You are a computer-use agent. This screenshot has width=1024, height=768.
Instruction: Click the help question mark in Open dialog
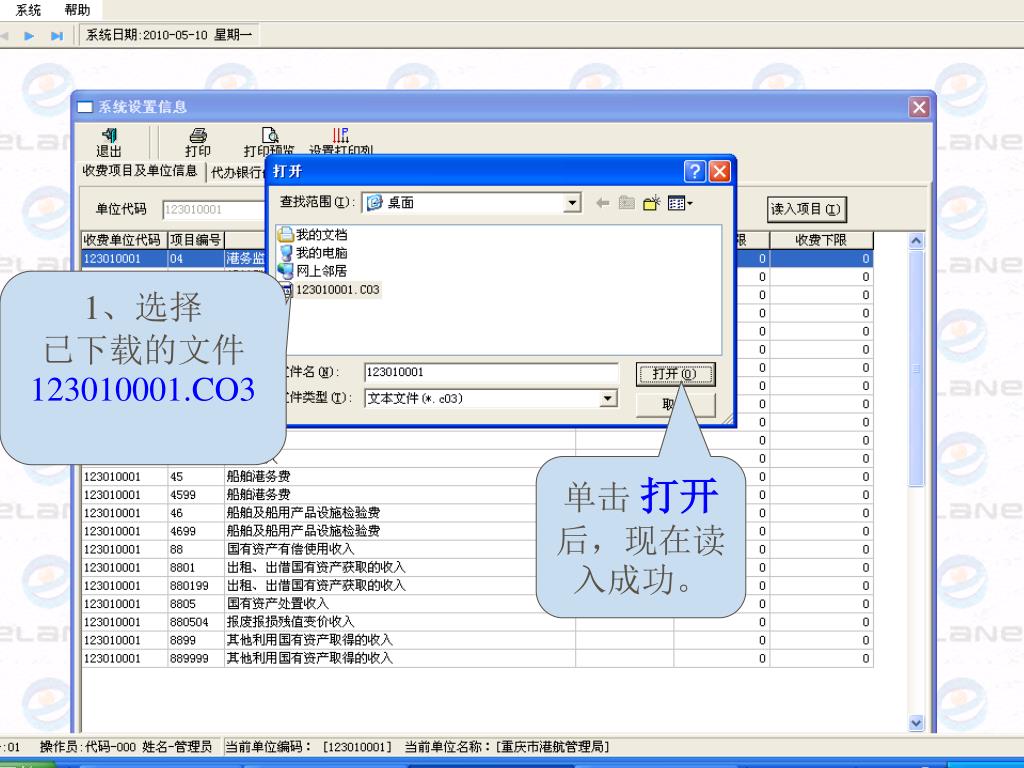coord(694,171)
